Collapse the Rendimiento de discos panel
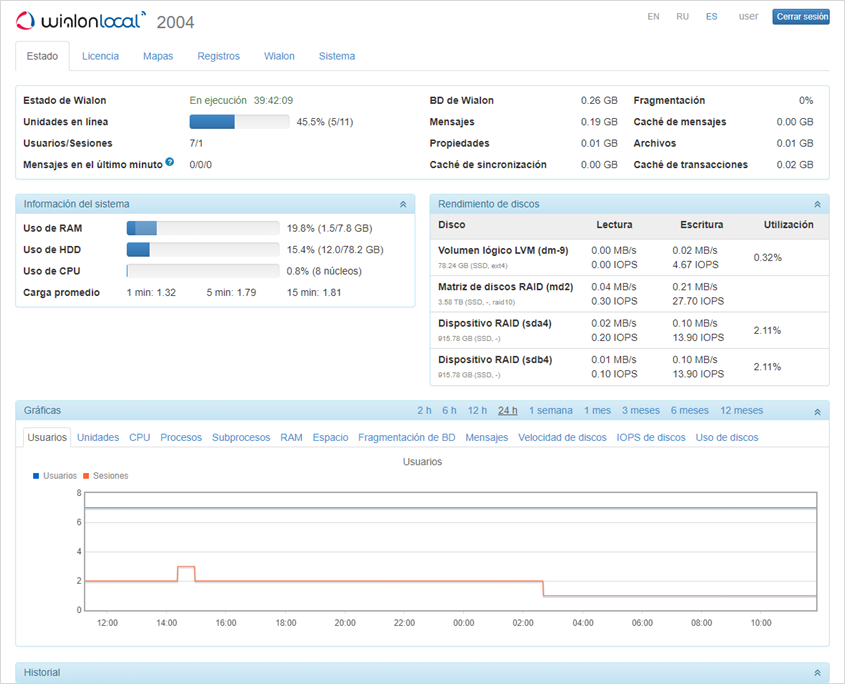 [x=818, y=204]
